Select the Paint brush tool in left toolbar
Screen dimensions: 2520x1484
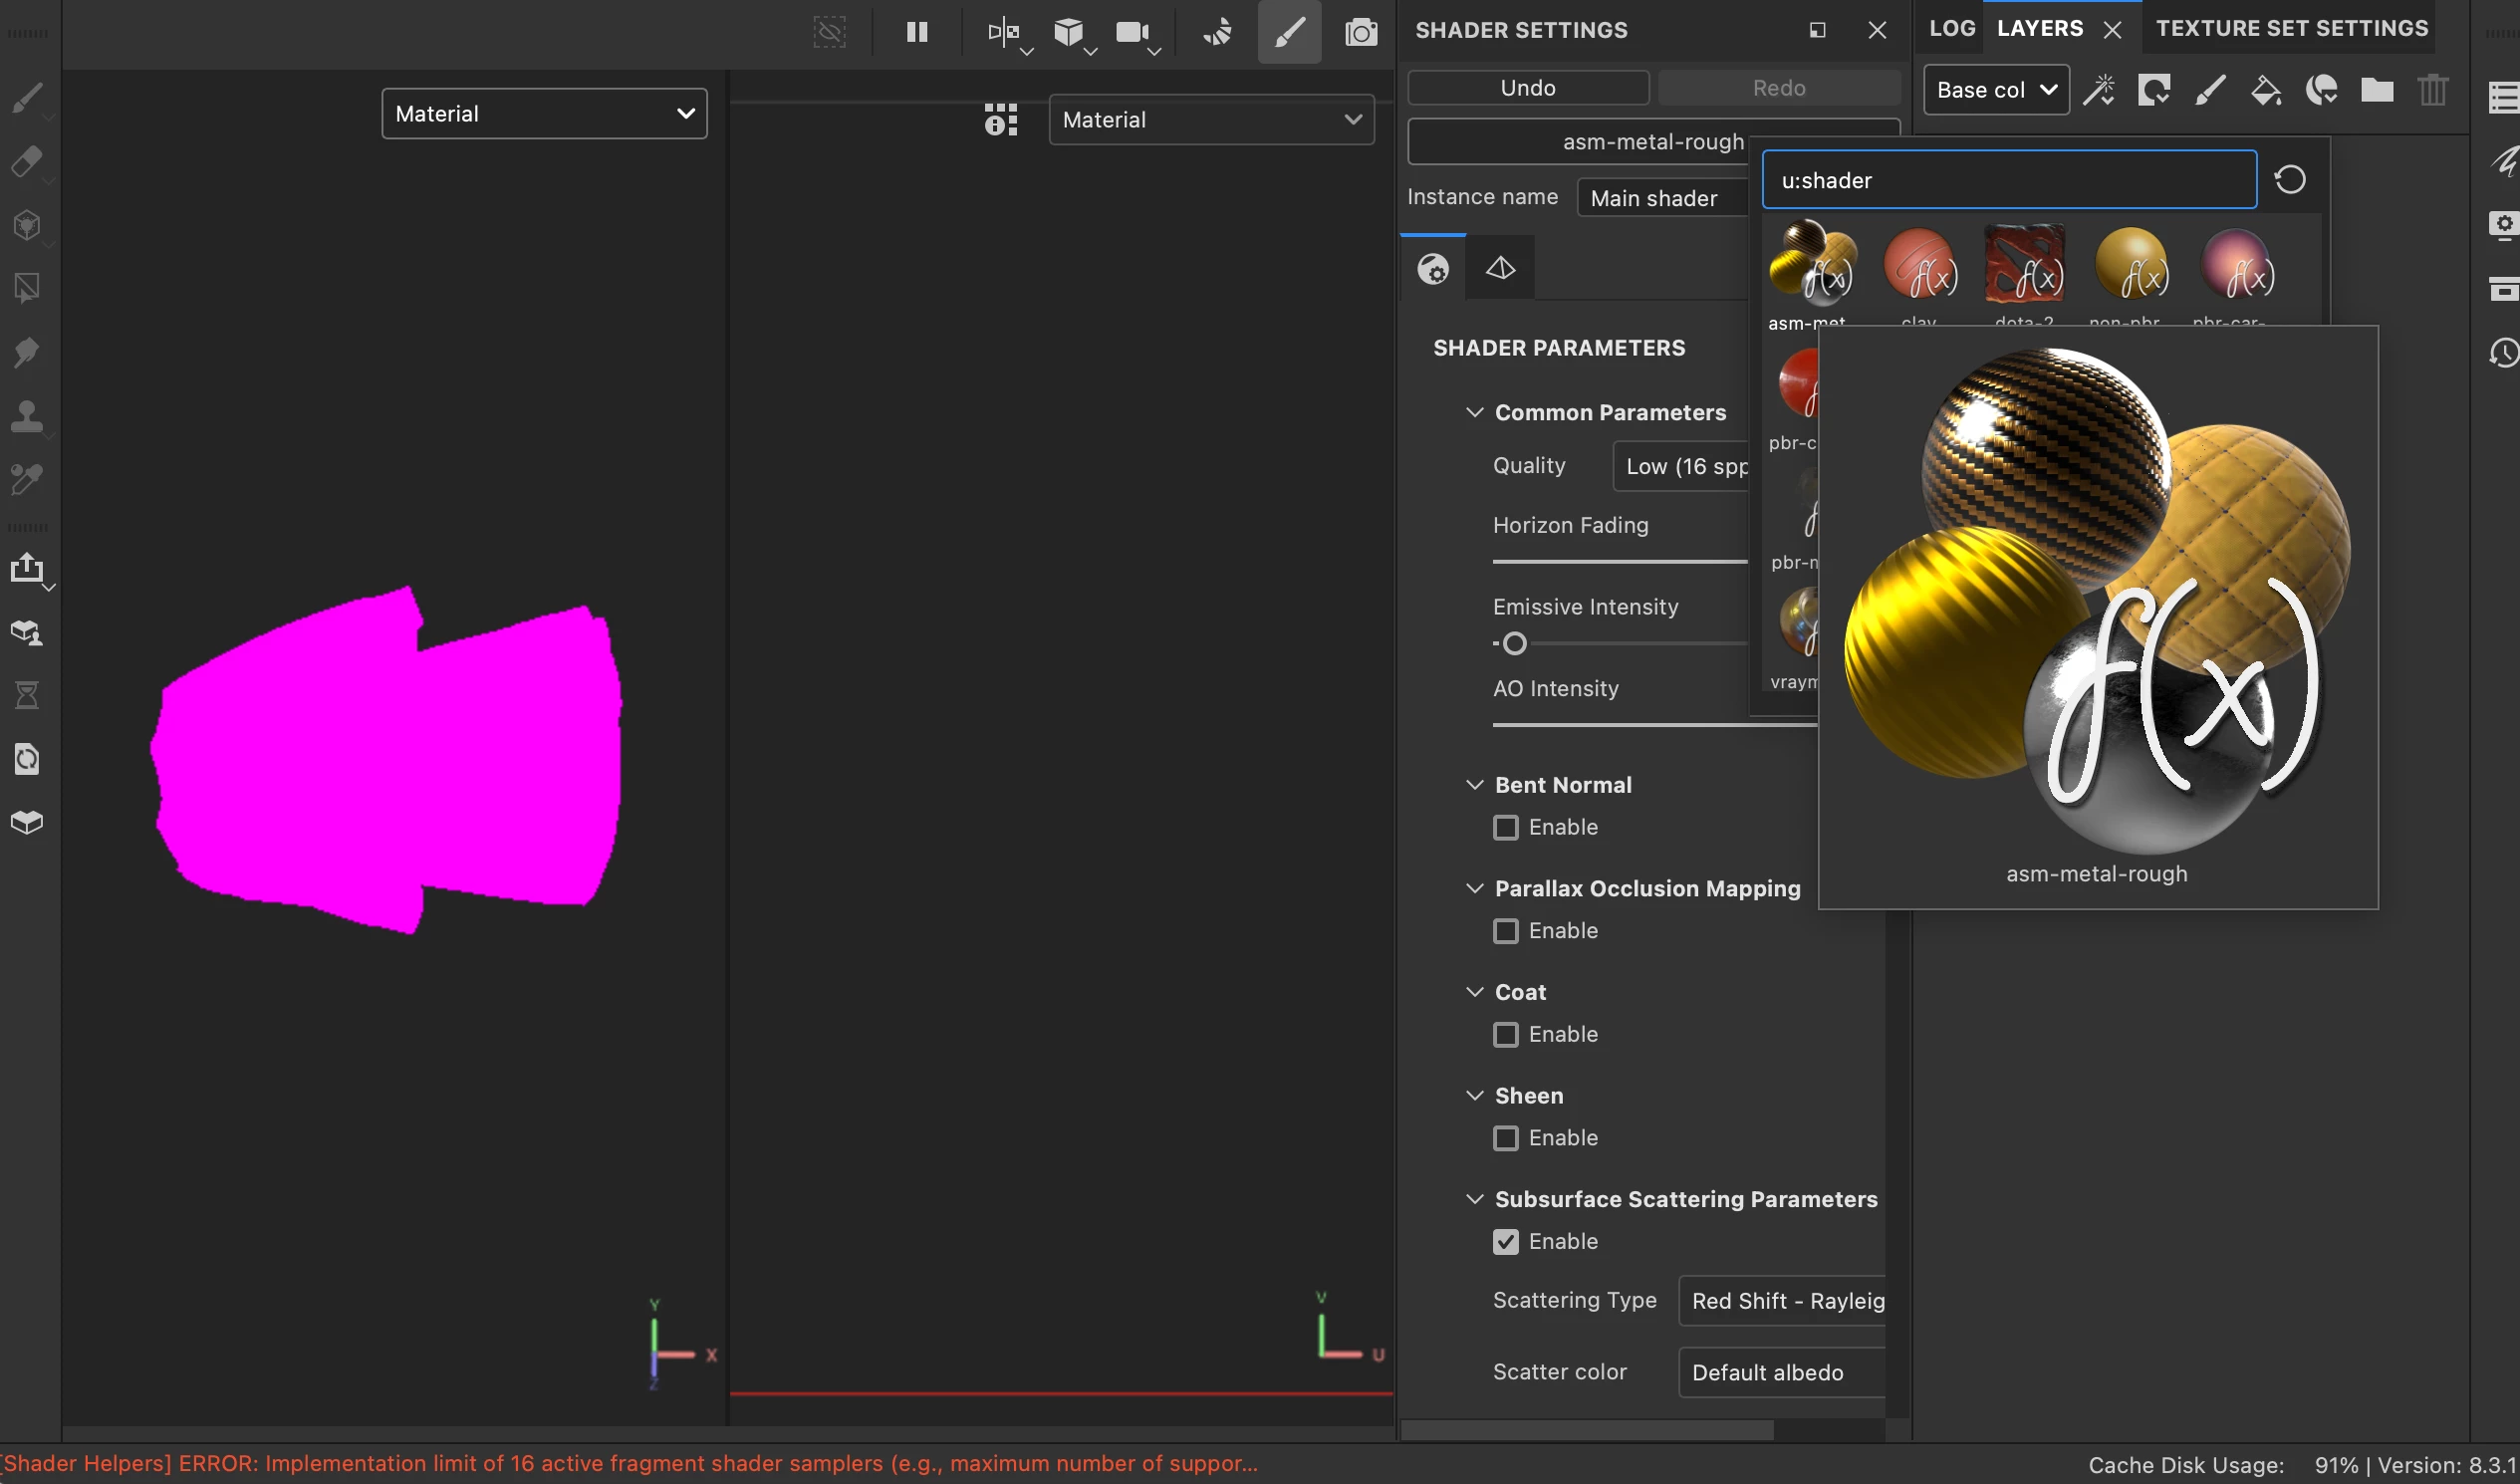pos(27,98)
